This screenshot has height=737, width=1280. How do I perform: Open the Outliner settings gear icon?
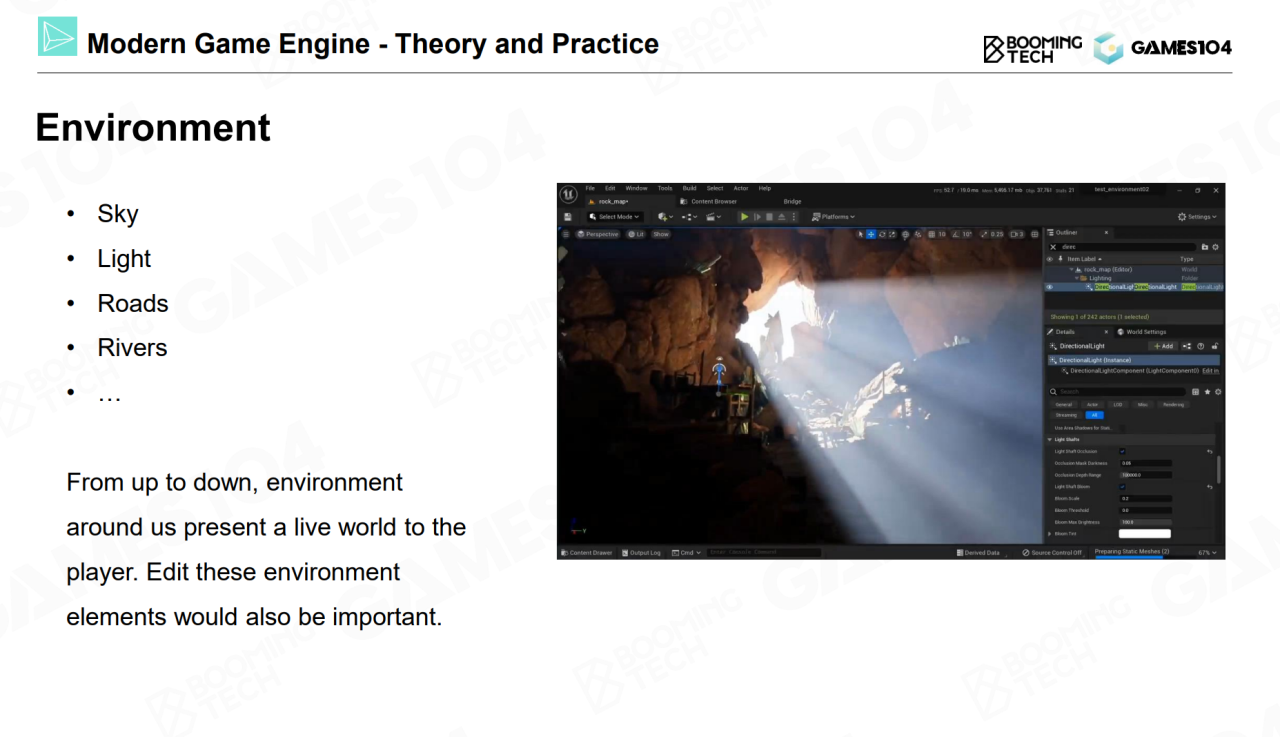(1216, 246)
